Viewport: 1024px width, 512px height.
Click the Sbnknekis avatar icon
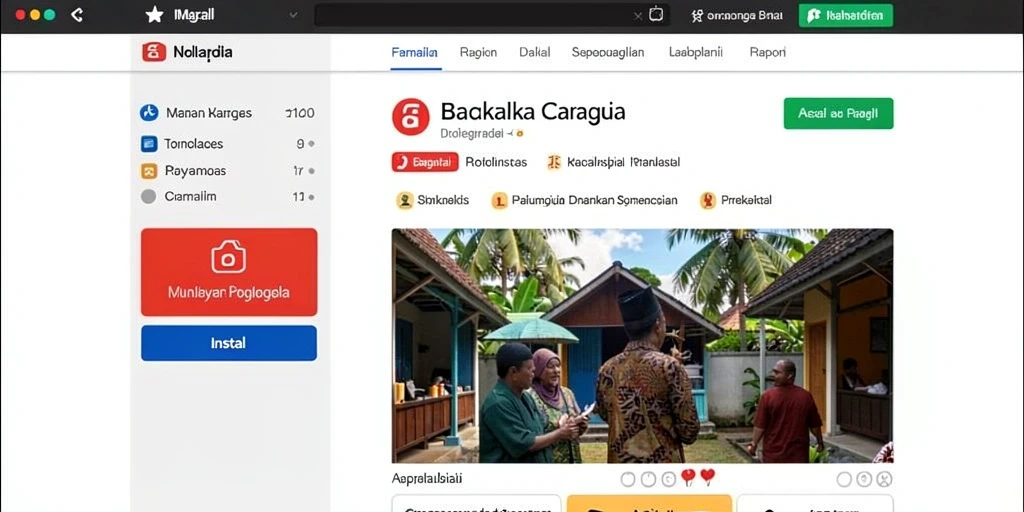pos(405,200)
